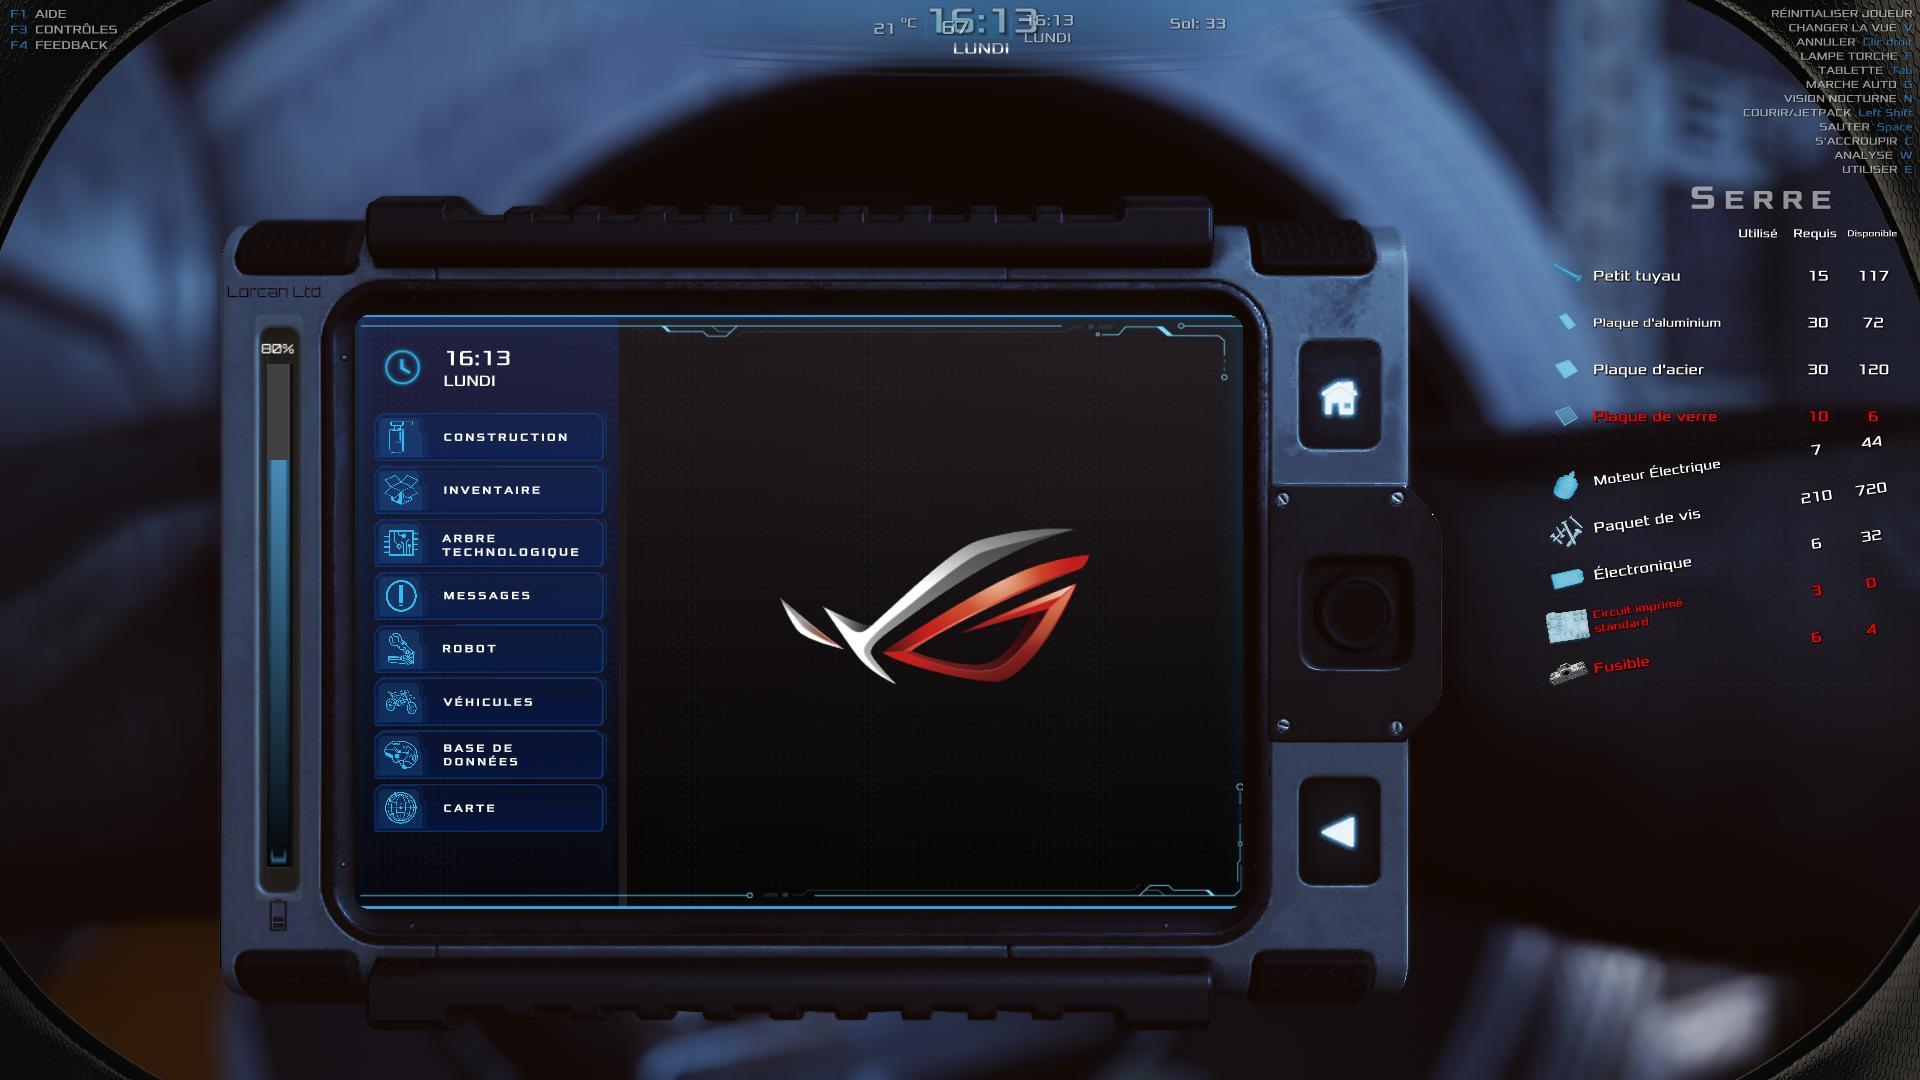This screenshot has height=1080, width=1920.
Task: Click the 80% battery percentage
Action: pyautogui.click(x=278, y=349)
